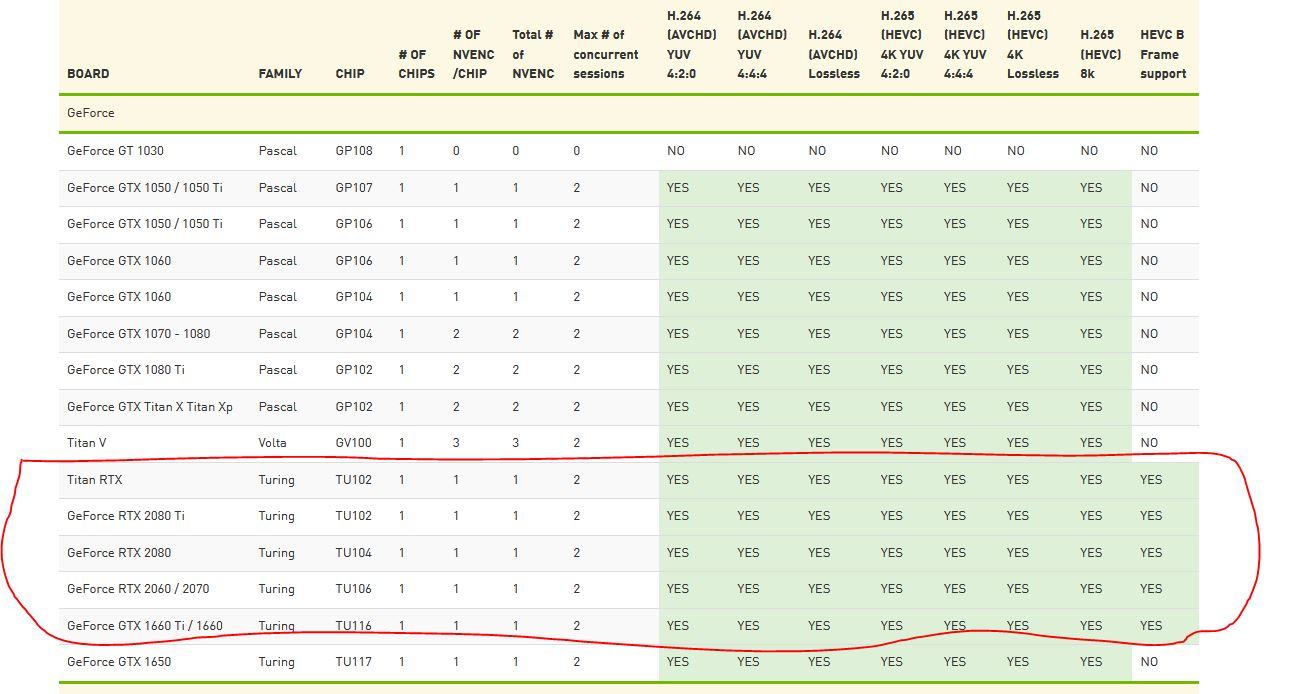
Task: Click the Volta family cell
Action: point(272,443)
